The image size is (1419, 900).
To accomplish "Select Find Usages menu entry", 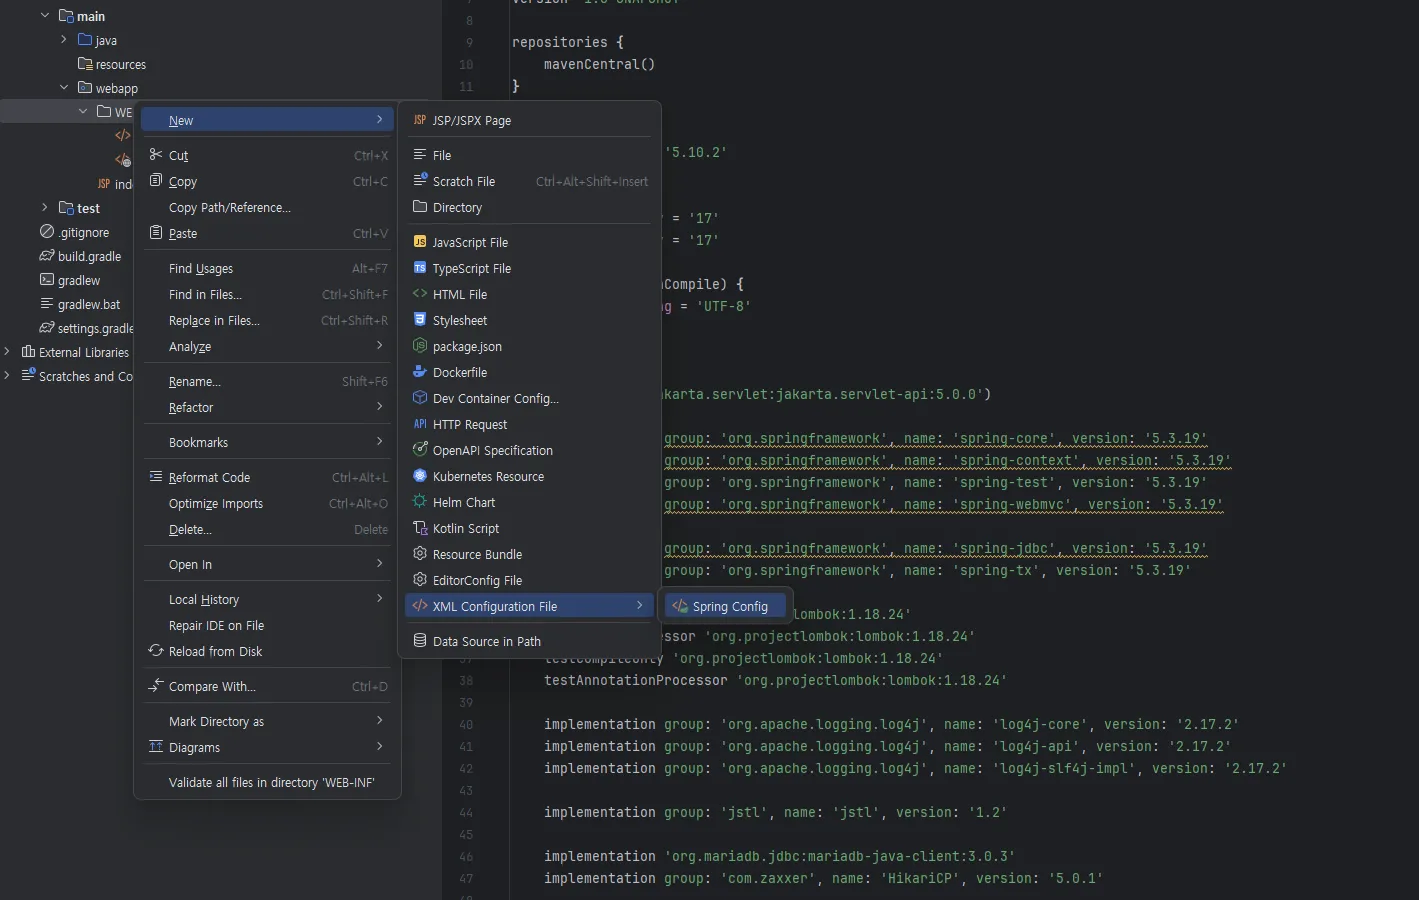I will point(267,268).
